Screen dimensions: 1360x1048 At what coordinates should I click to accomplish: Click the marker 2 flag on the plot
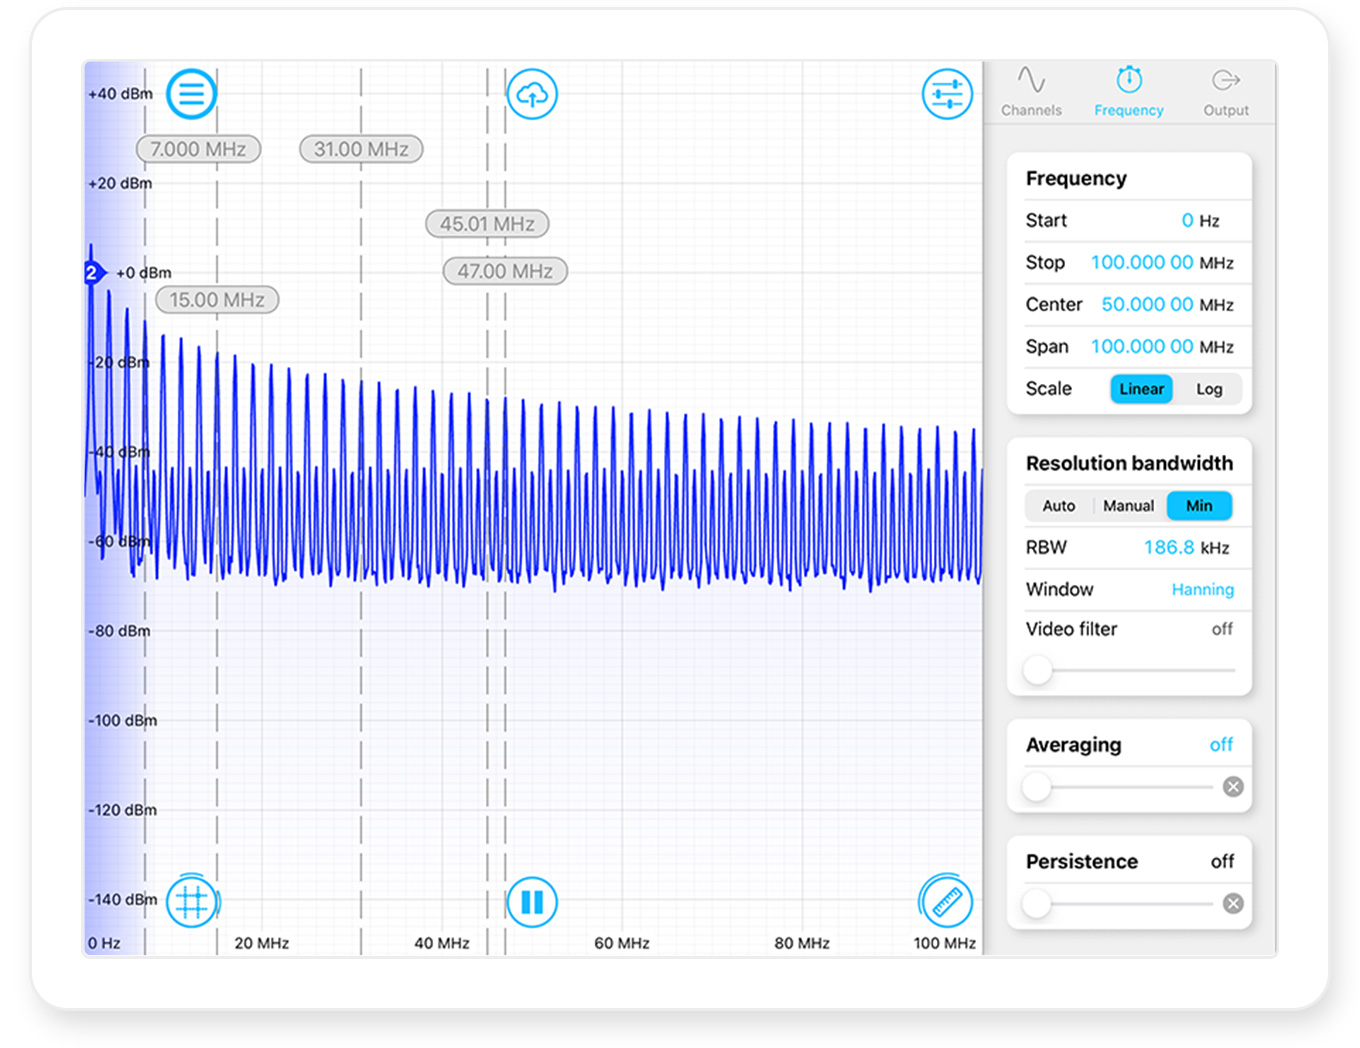click(x=91, y=272)
